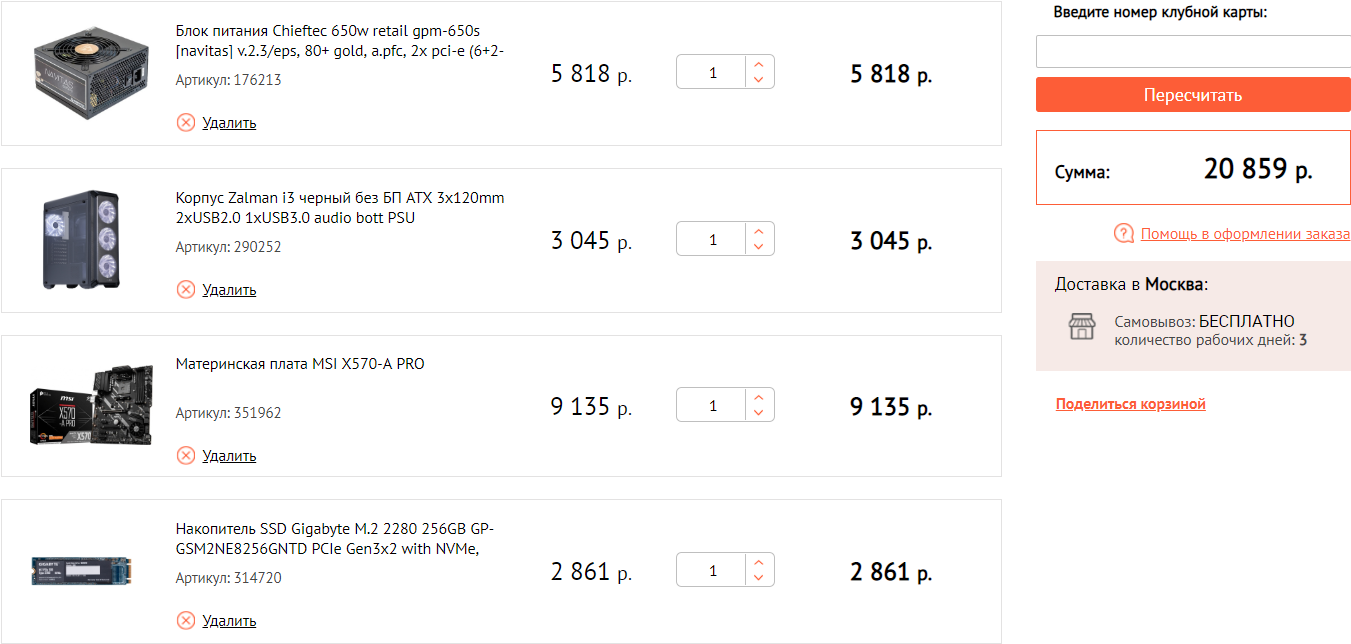Click quantity field for Gigabyte SSD
This screenshot has width=1351, height=644.
tap(712, 571)
